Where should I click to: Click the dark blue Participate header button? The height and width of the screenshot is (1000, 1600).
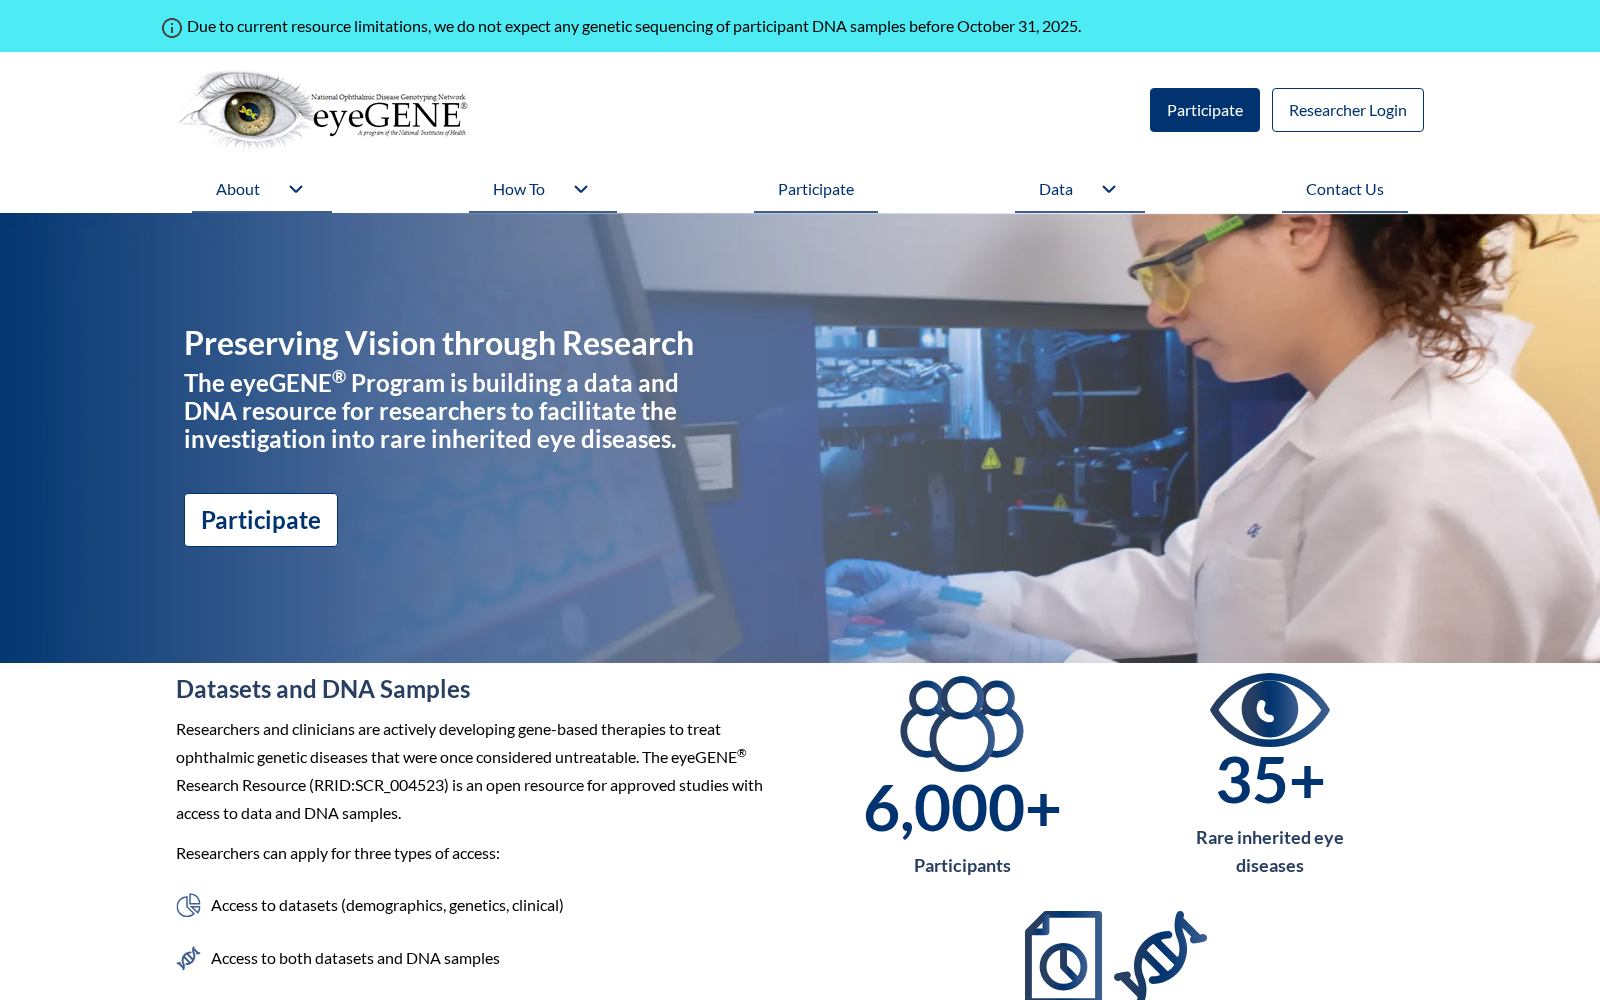pos(1205,110)
